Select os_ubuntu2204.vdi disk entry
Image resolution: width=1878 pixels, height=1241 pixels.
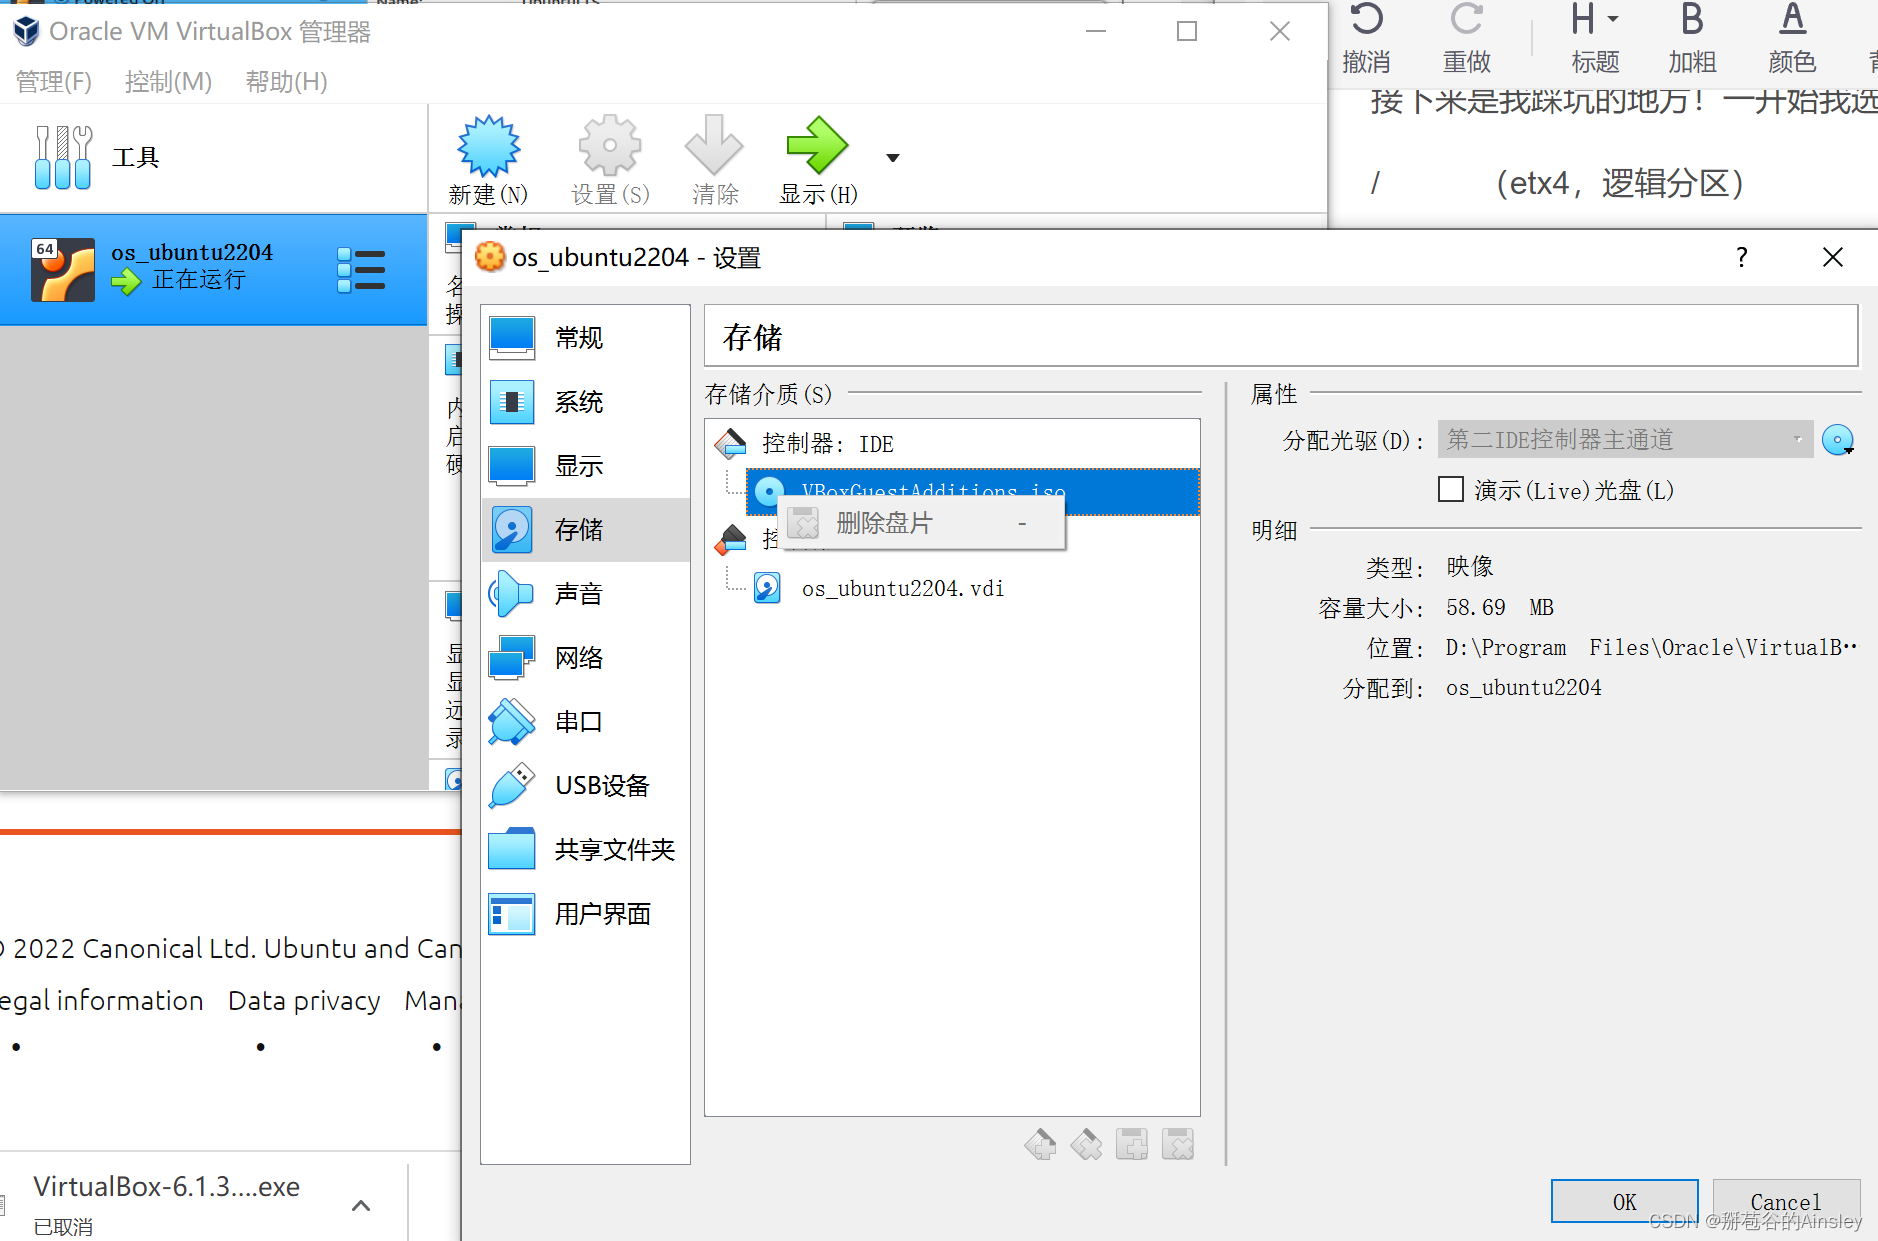coord(902,588)
